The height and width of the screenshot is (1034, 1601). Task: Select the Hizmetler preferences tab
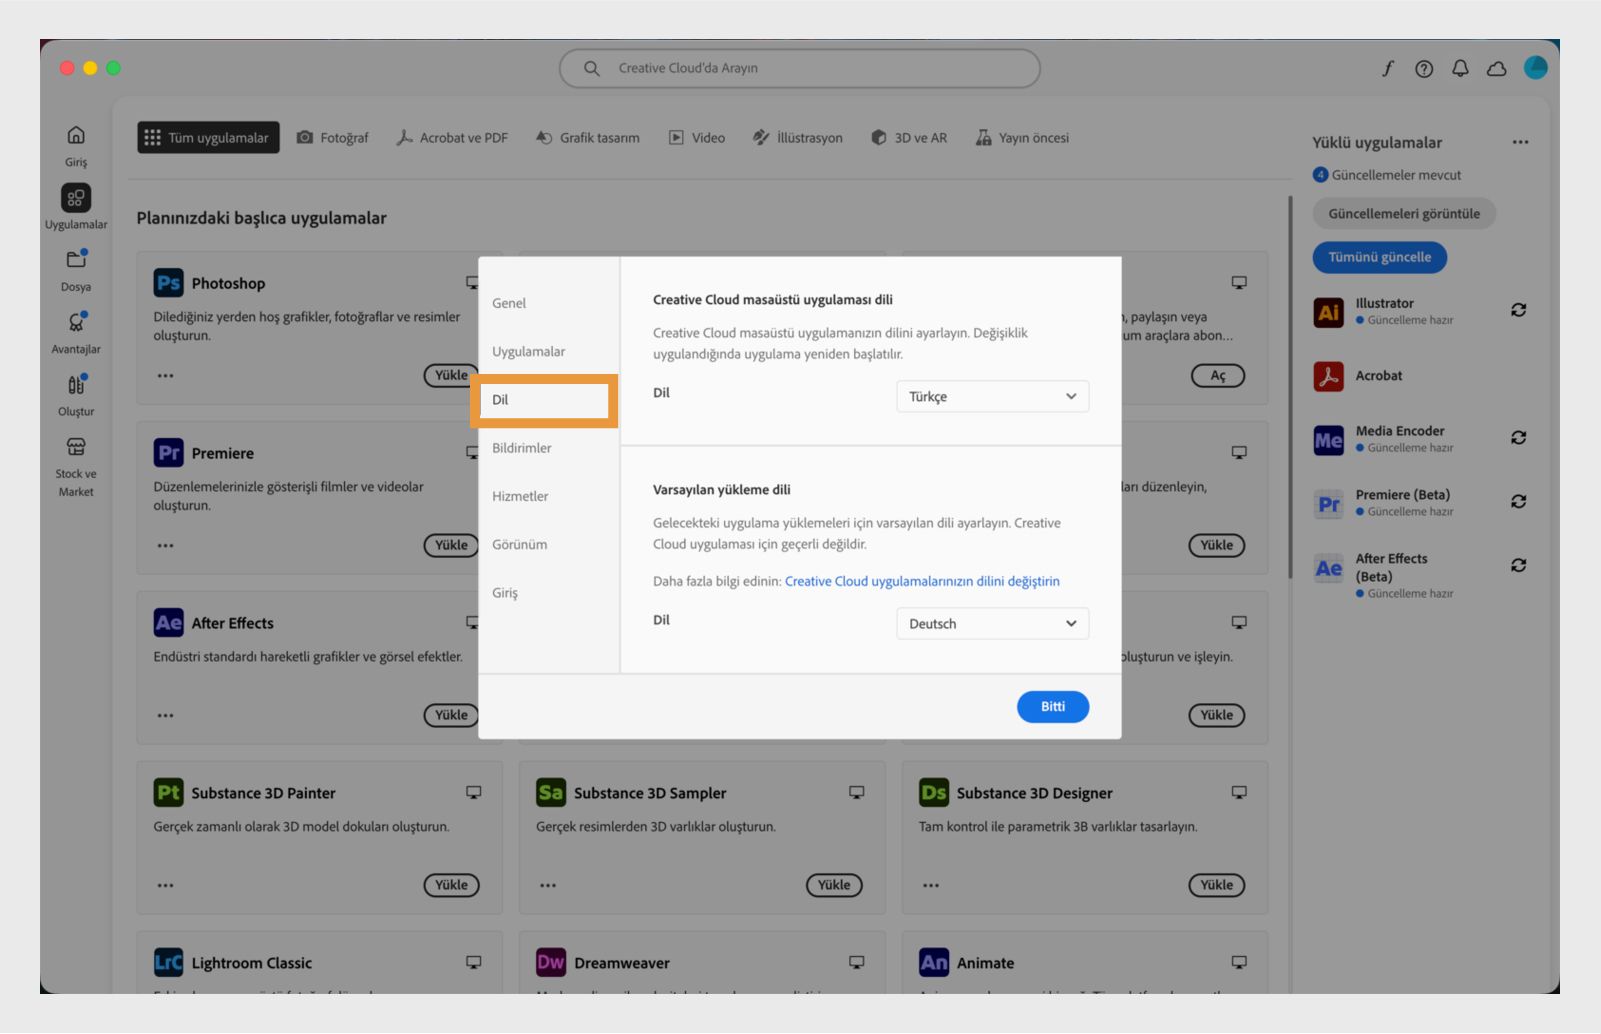click(x=520, y=496)
